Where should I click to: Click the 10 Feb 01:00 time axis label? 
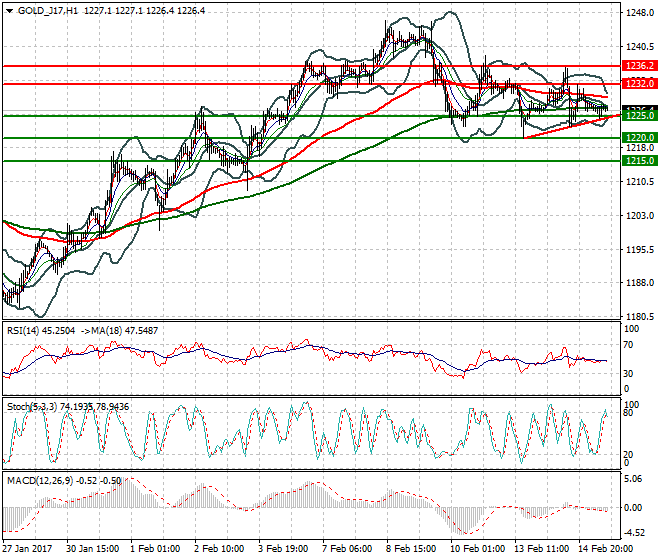[477, 549]
